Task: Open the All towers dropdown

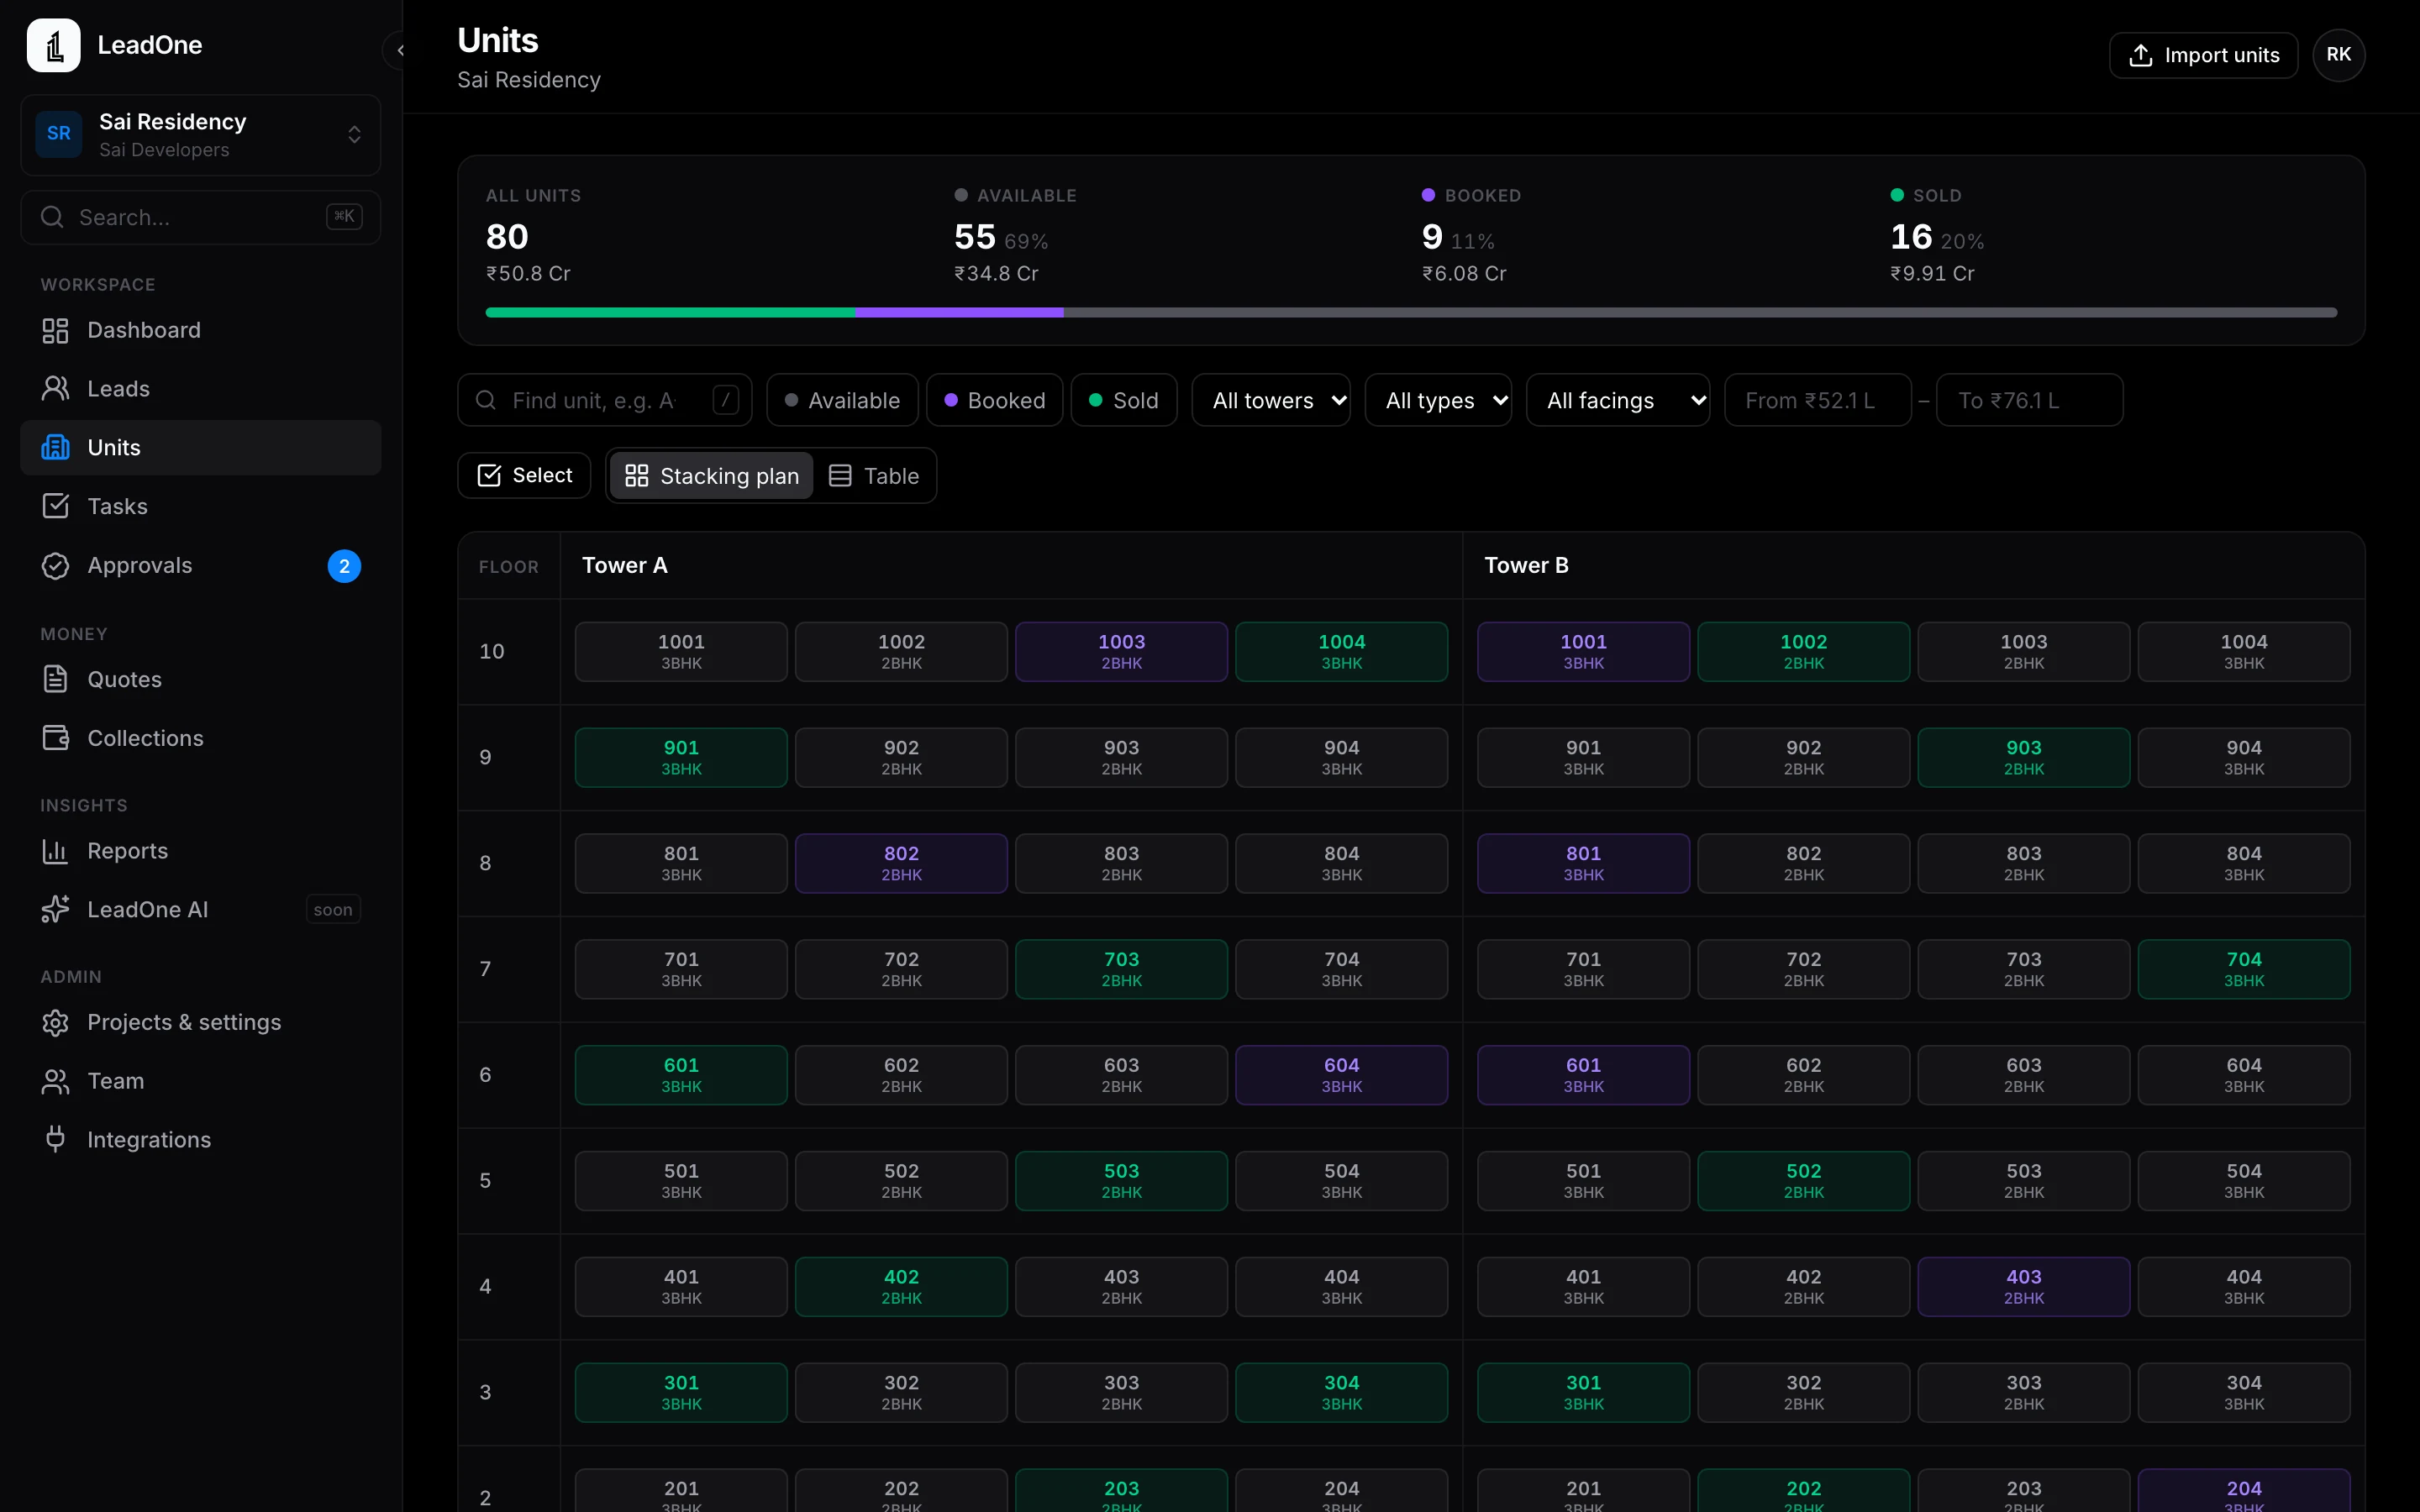Action: (x=1271, y=400)
